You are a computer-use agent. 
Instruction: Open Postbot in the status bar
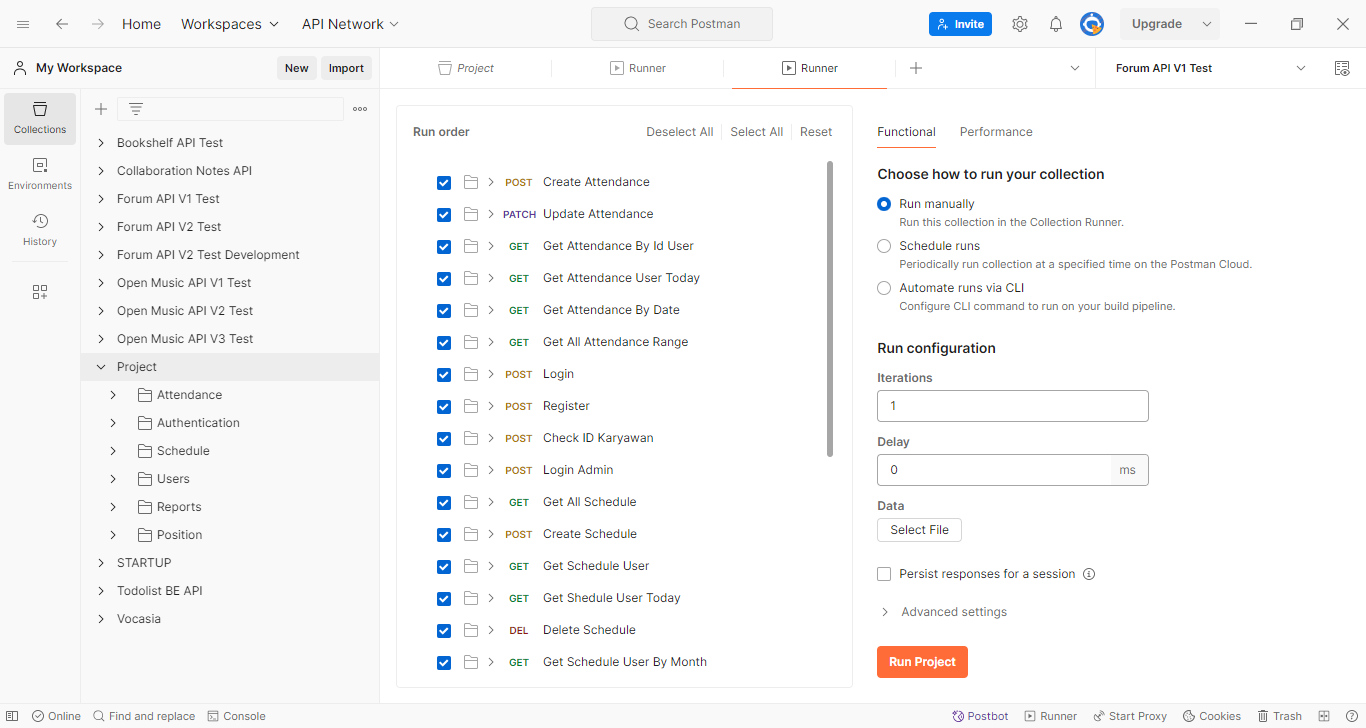coord(980,716)
